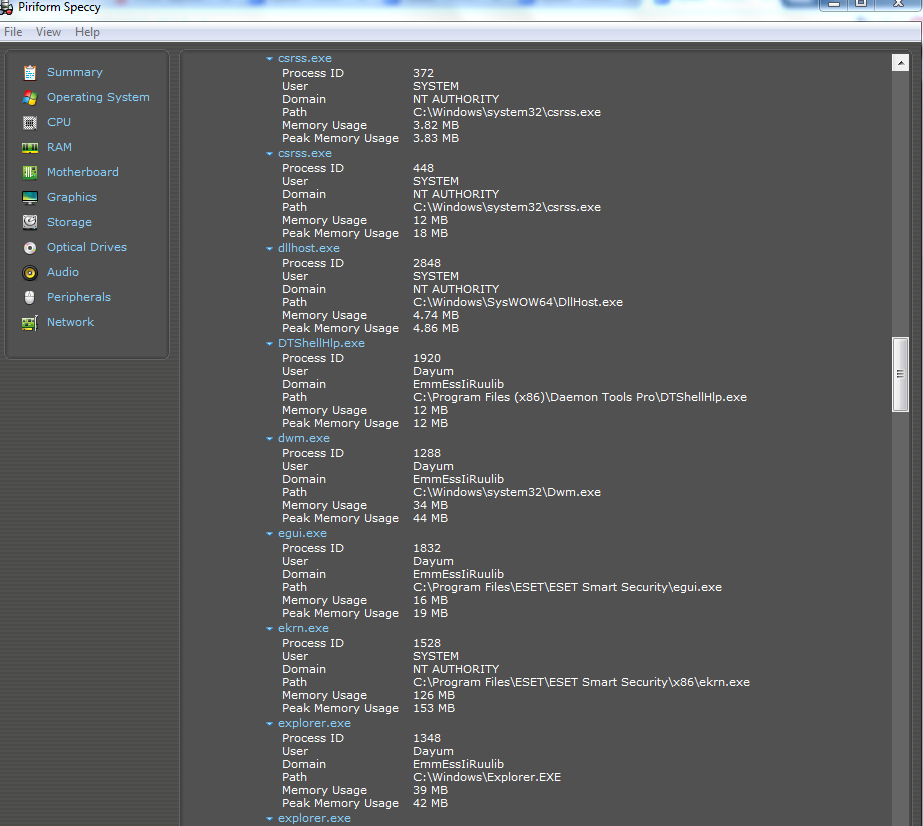Click the scrollbar up arrow

click(900, 62)
